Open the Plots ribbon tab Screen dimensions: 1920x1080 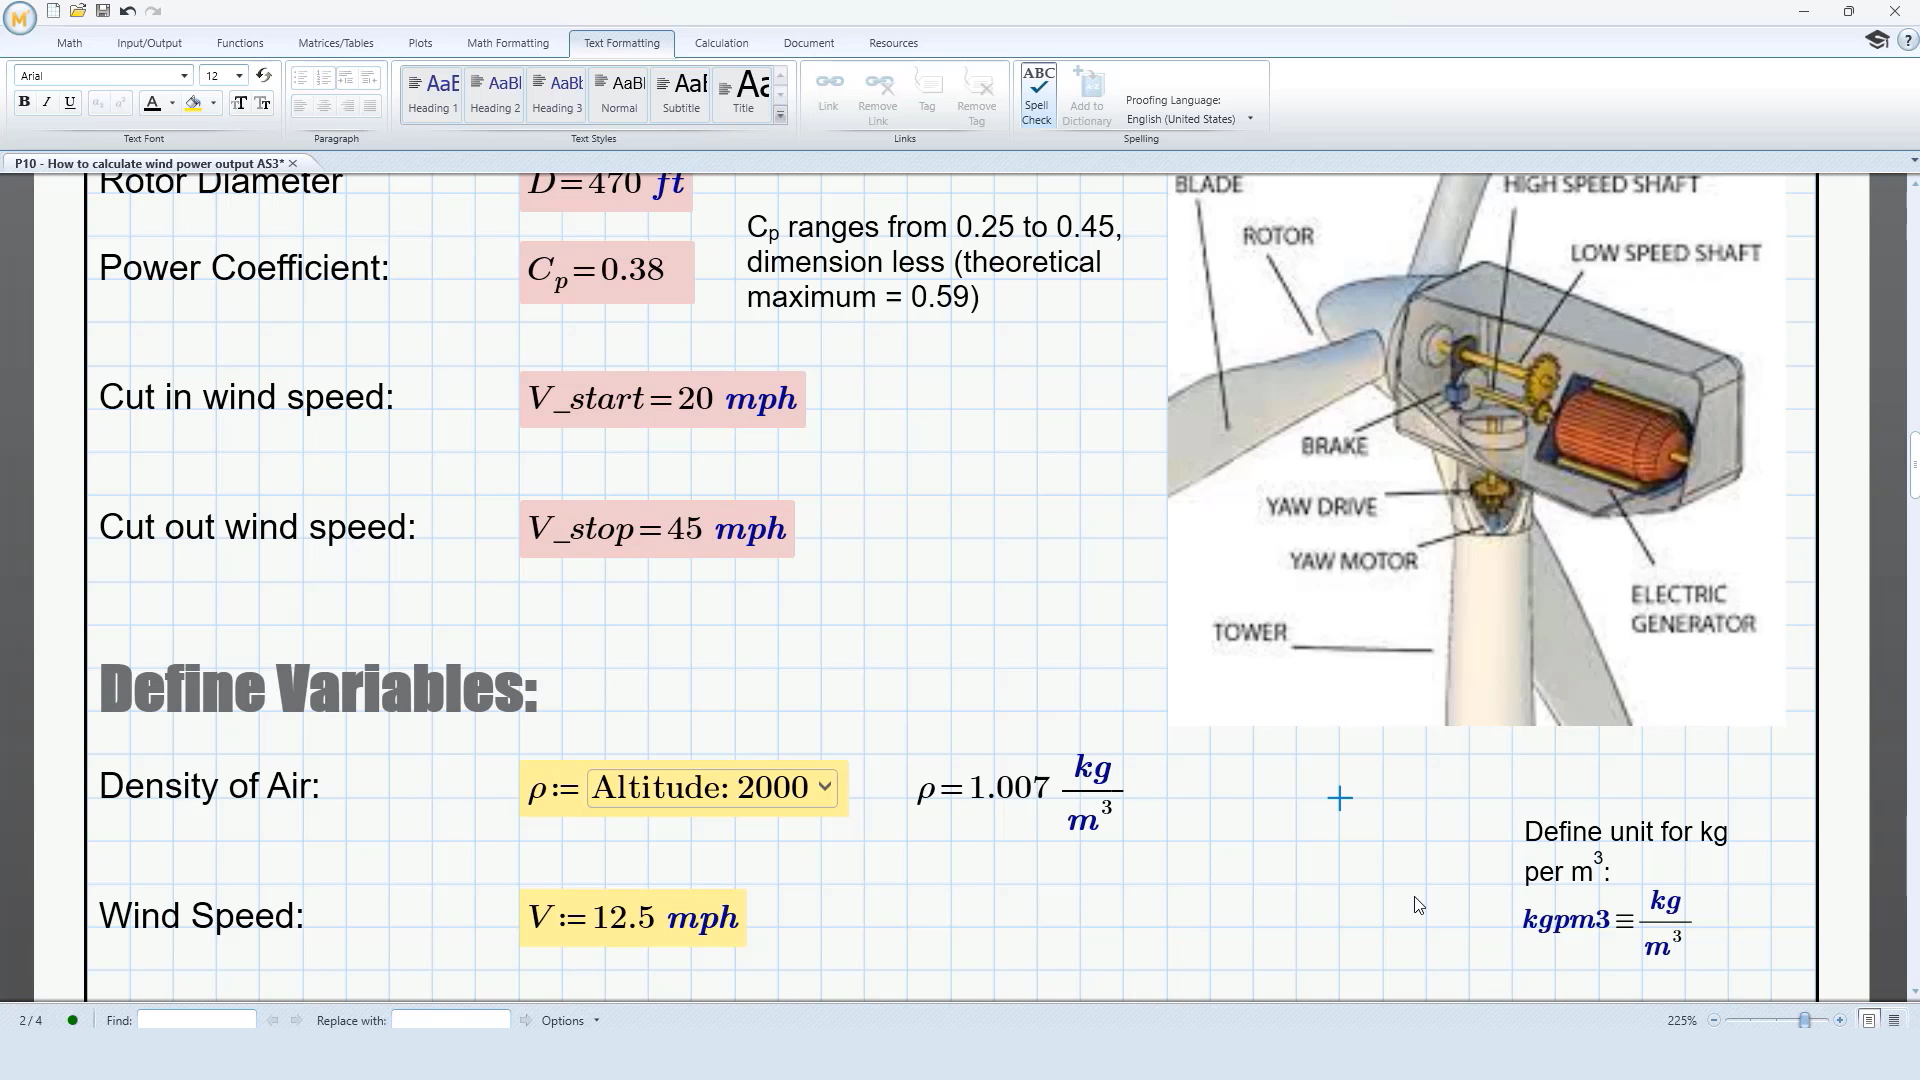(x=420, y=43)
